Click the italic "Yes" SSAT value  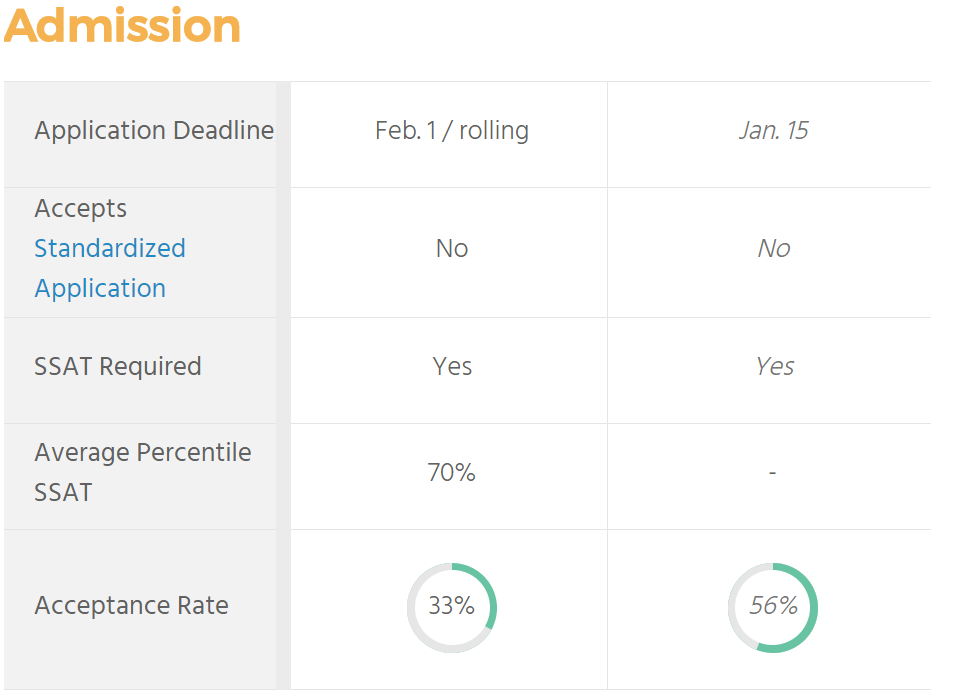(x=774, y=367)
